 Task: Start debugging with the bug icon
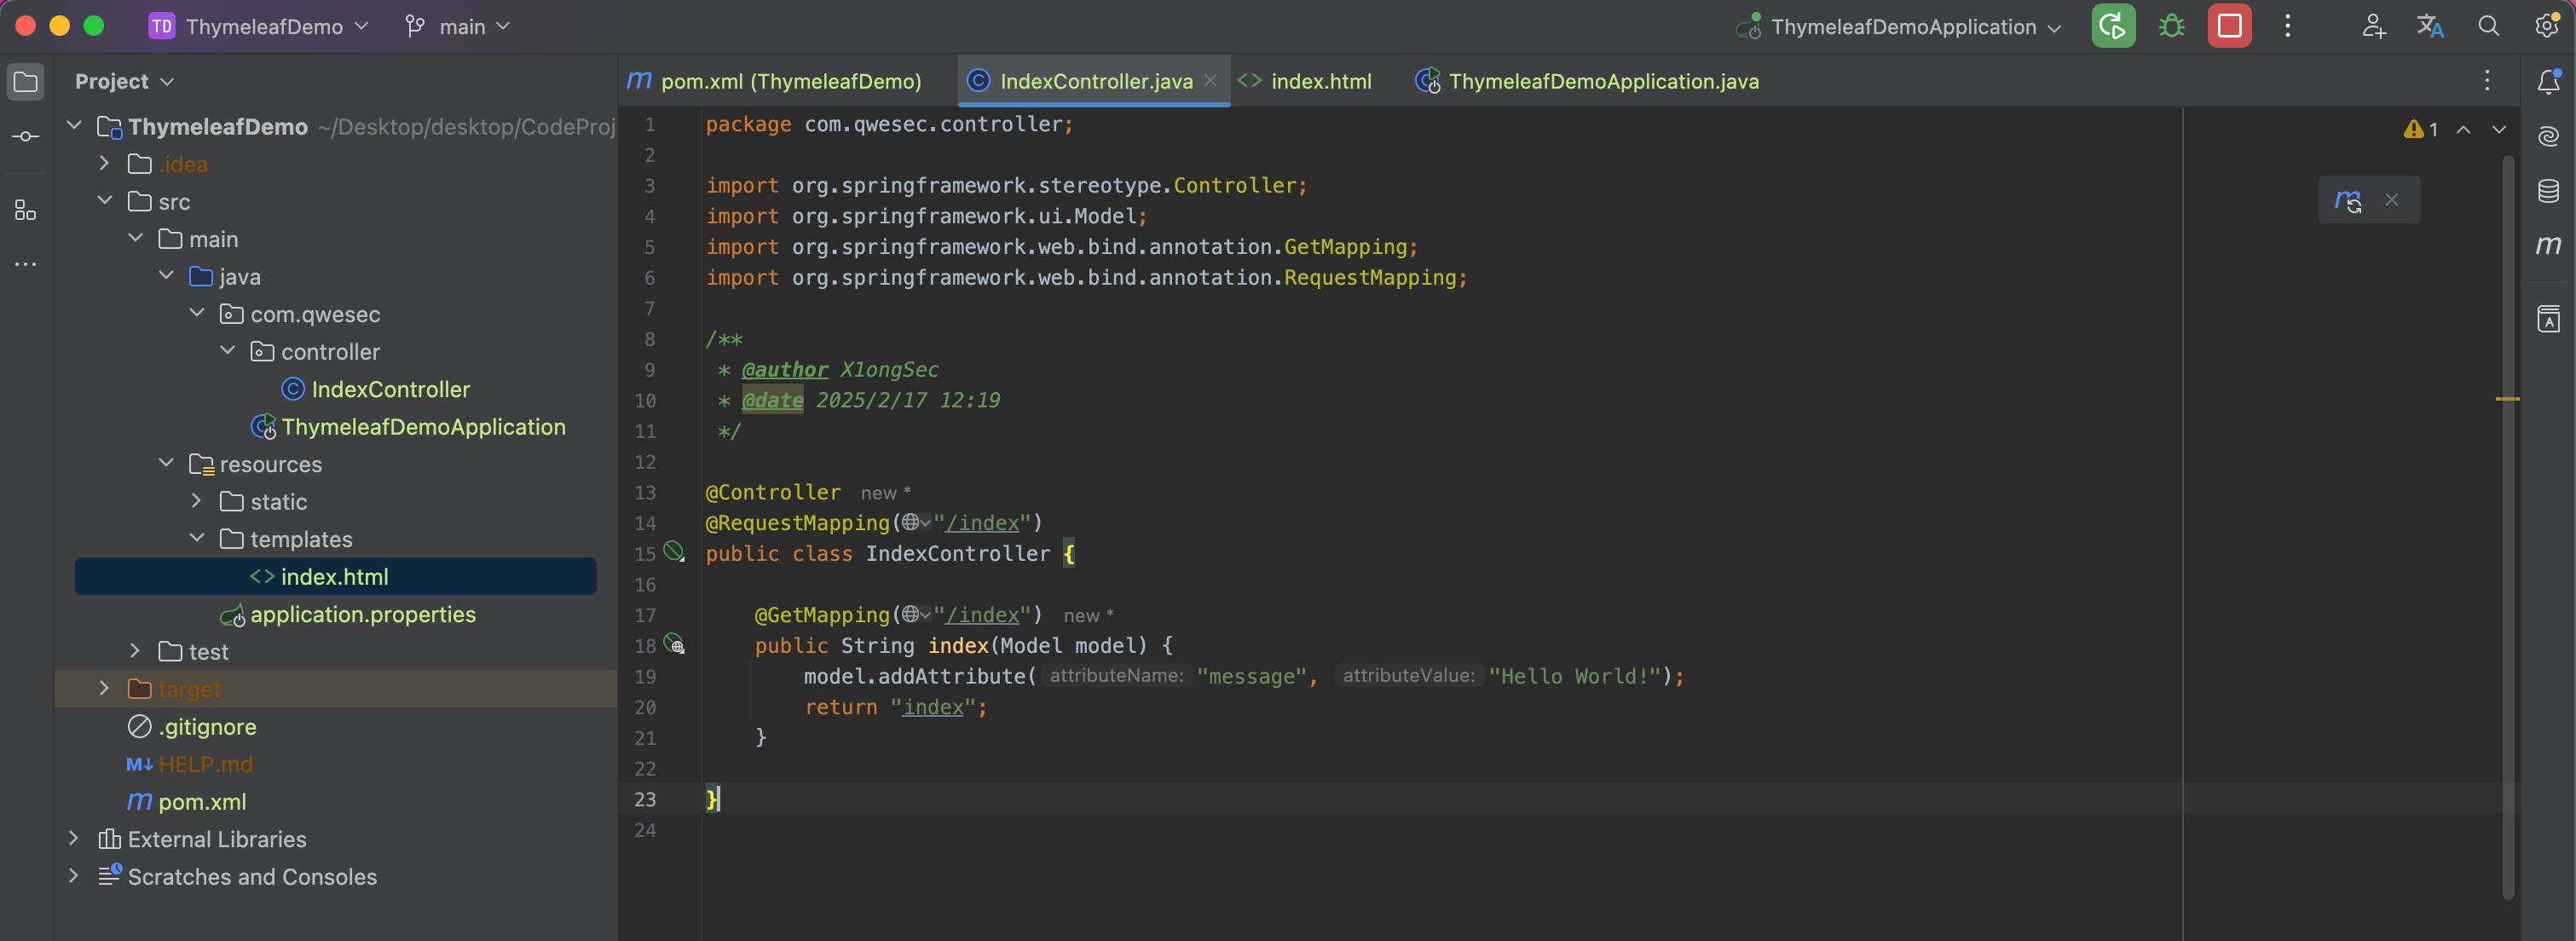tap(2171, 26)
